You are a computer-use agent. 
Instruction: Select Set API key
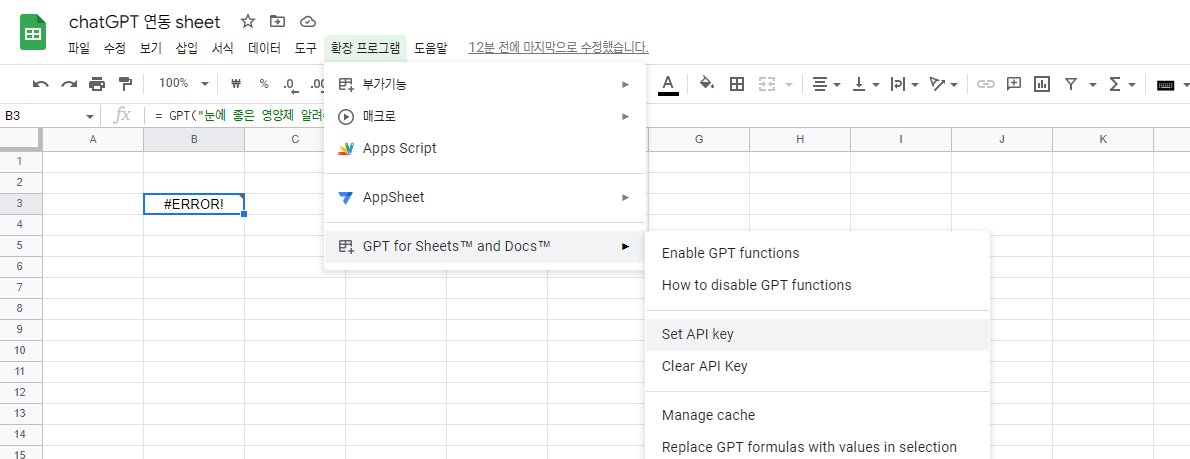[x=817, y=334]
